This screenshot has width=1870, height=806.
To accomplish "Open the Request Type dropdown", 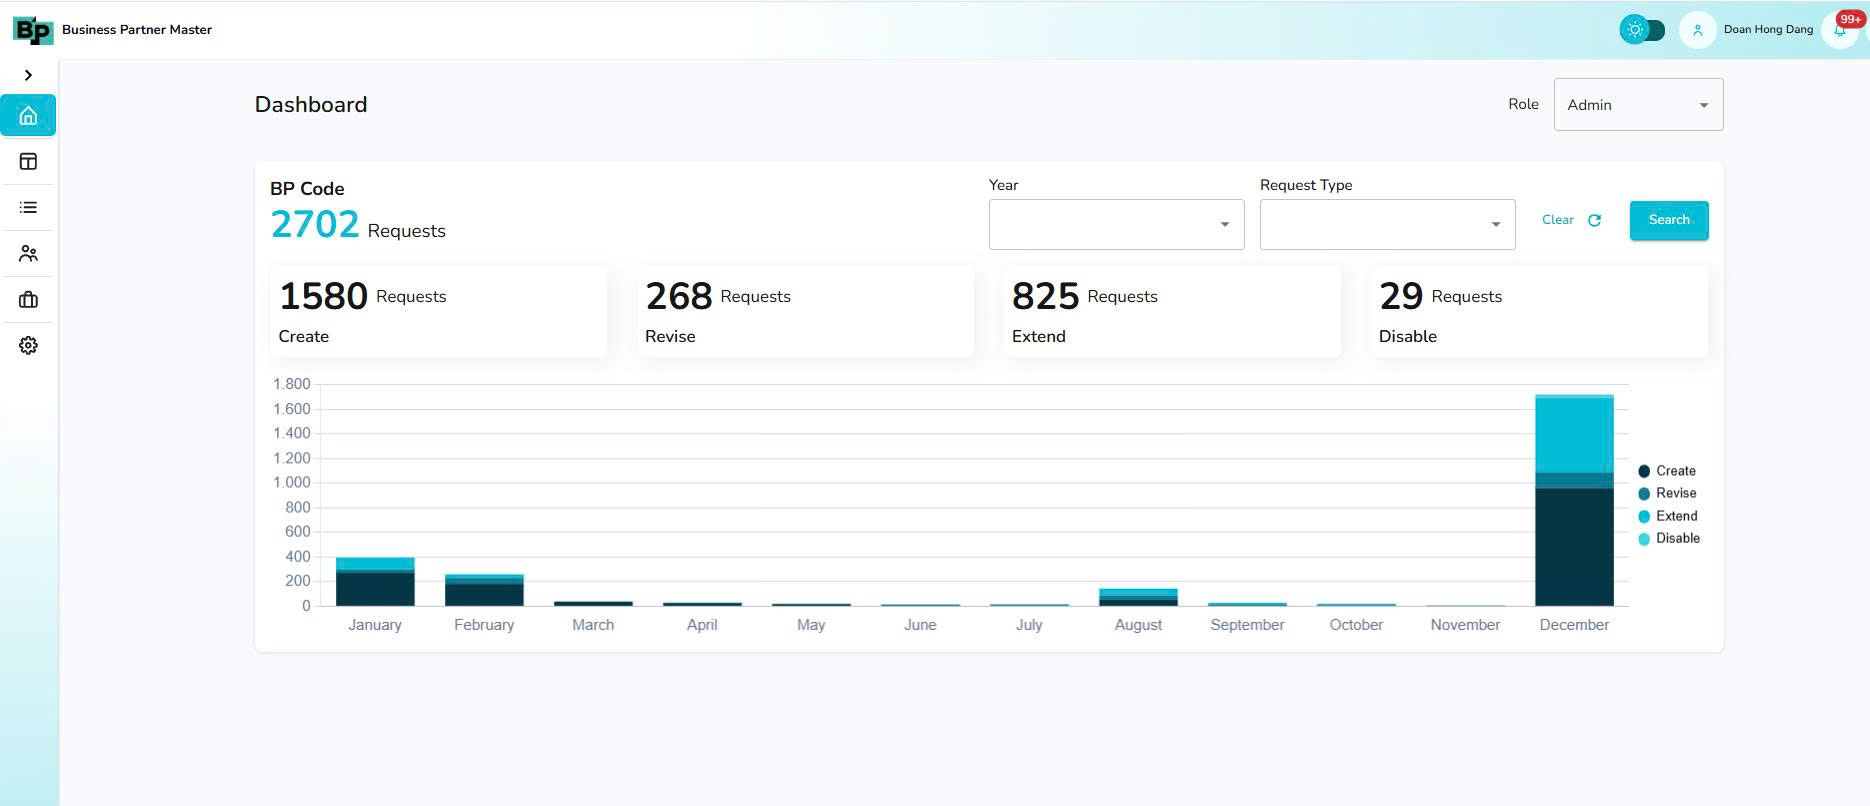I will [x=1387, y=224].
